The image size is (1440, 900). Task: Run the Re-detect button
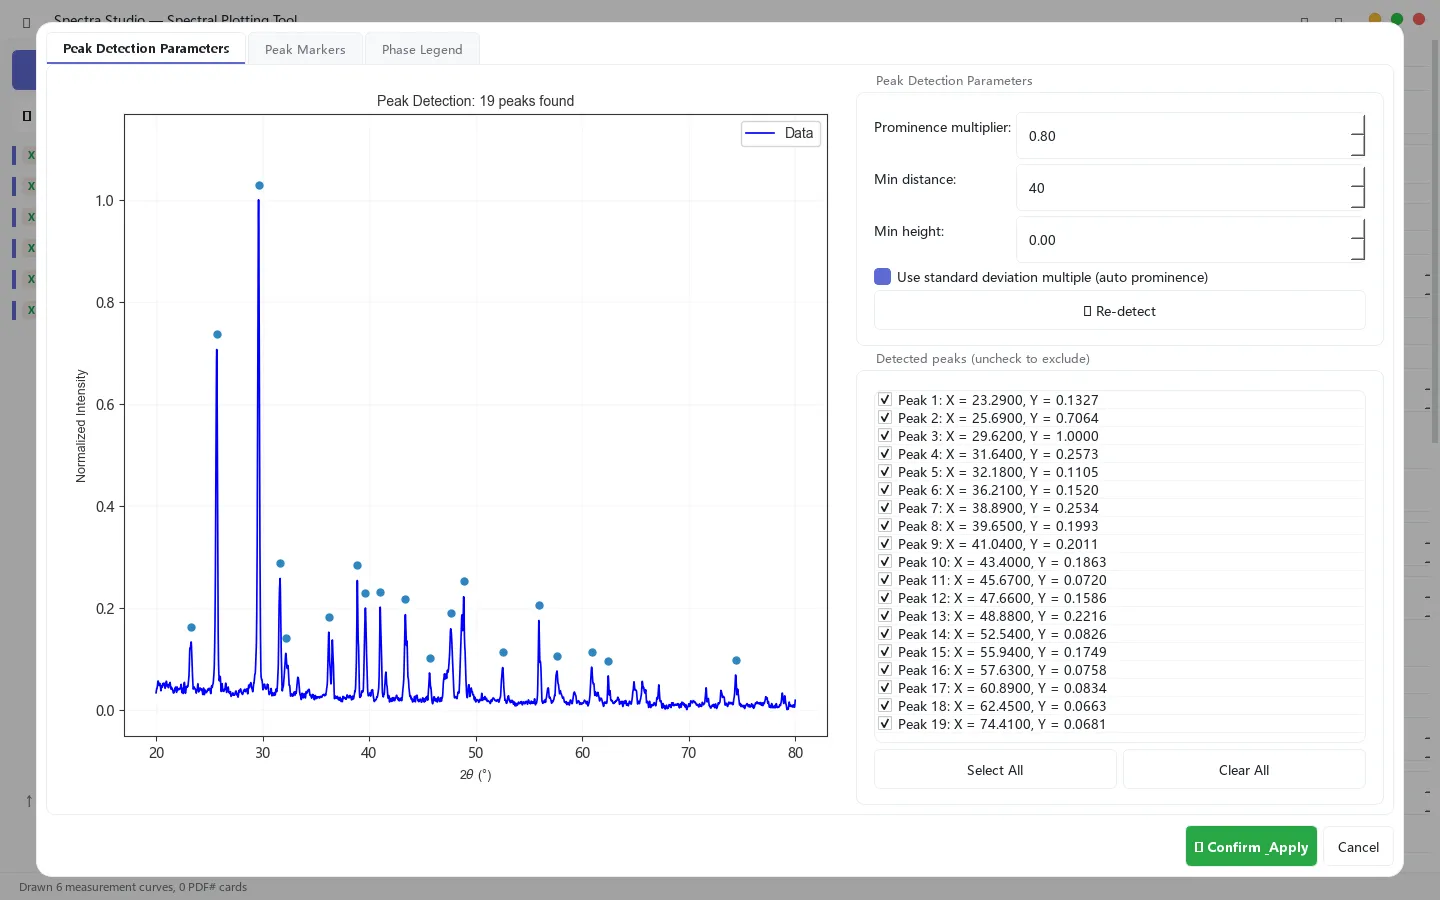pyautogui.click(x=1120, y=311)
